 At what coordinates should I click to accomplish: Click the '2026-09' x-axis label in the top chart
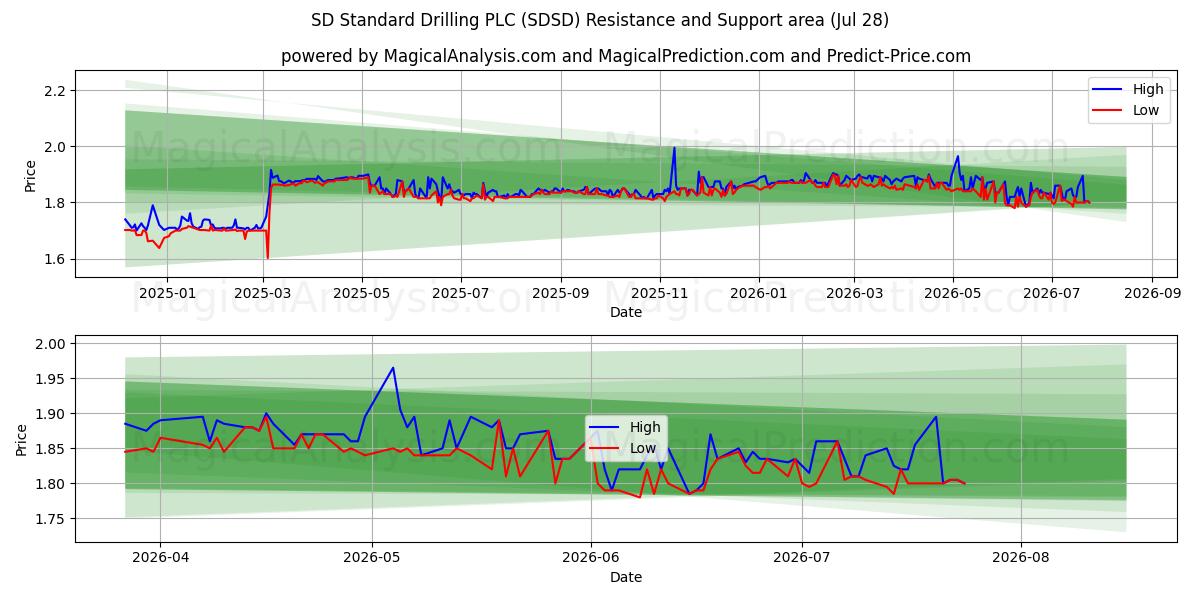click(1152, 294)
